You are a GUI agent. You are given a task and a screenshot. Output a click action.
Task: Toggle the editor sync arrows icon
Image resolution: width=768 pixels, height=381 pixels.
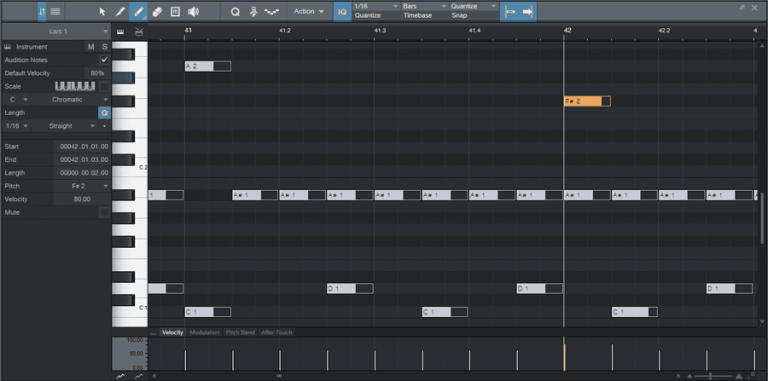[42, 12]
